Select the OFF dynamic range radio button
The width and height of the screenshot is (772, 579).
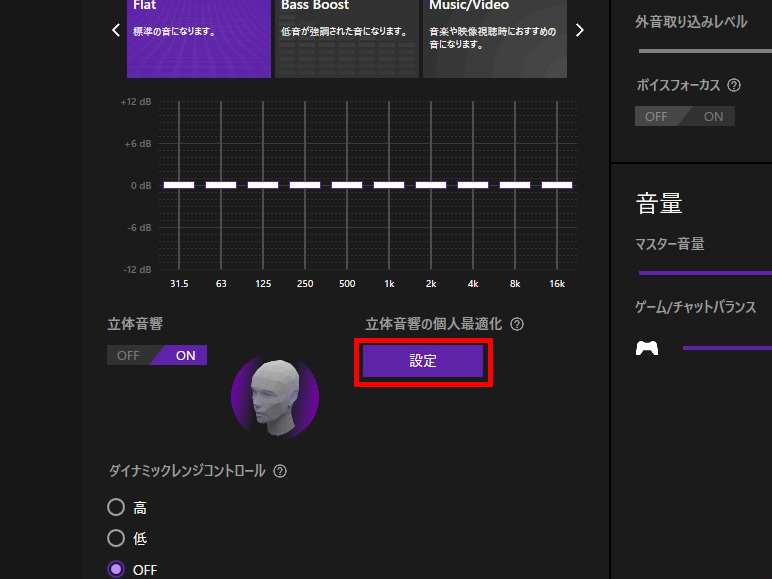pos(117,570)
